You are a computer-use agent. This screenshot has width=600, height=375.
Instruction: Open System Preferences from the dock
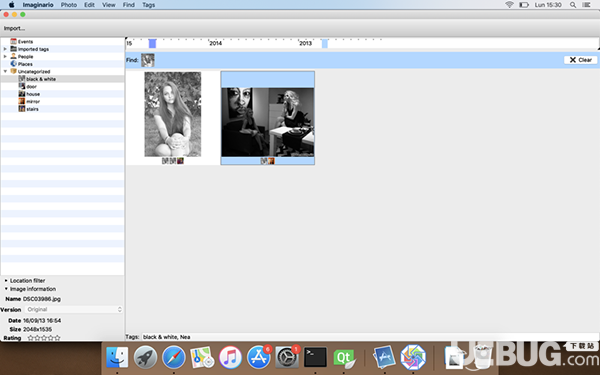click(287, 357)
